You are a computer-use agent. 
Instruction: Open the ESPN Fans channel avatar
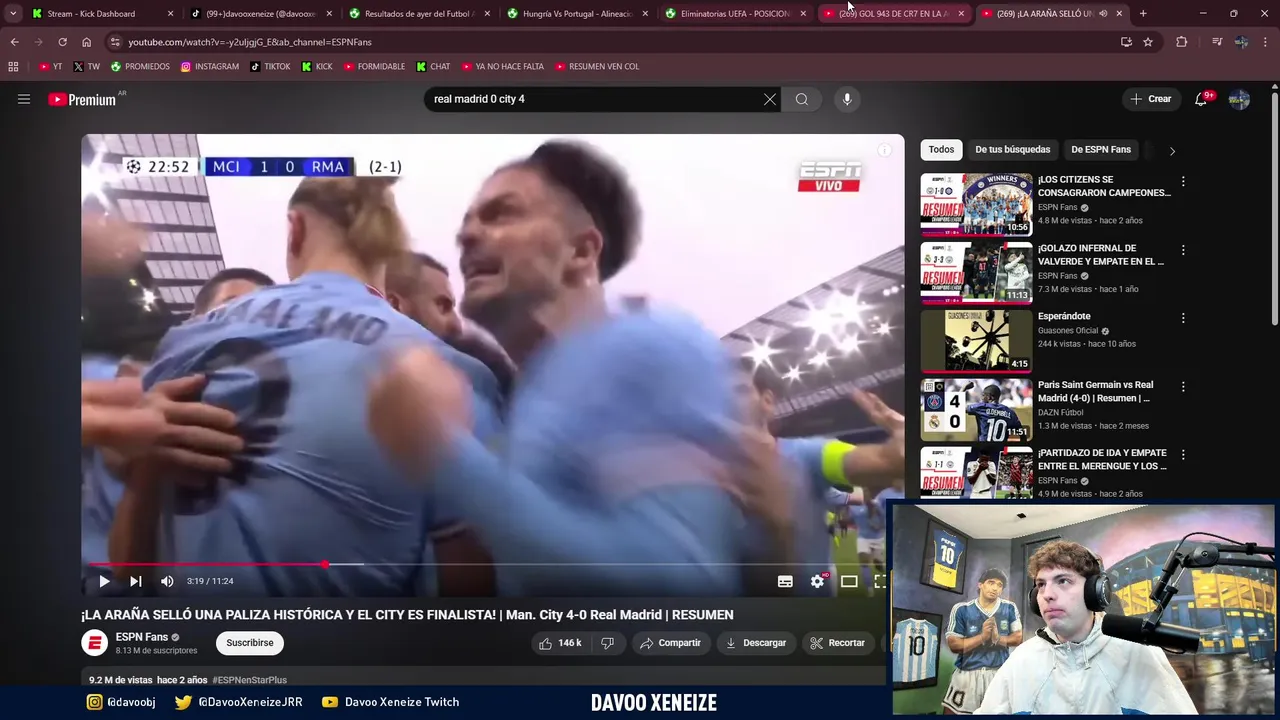click(x=94, y=643)
